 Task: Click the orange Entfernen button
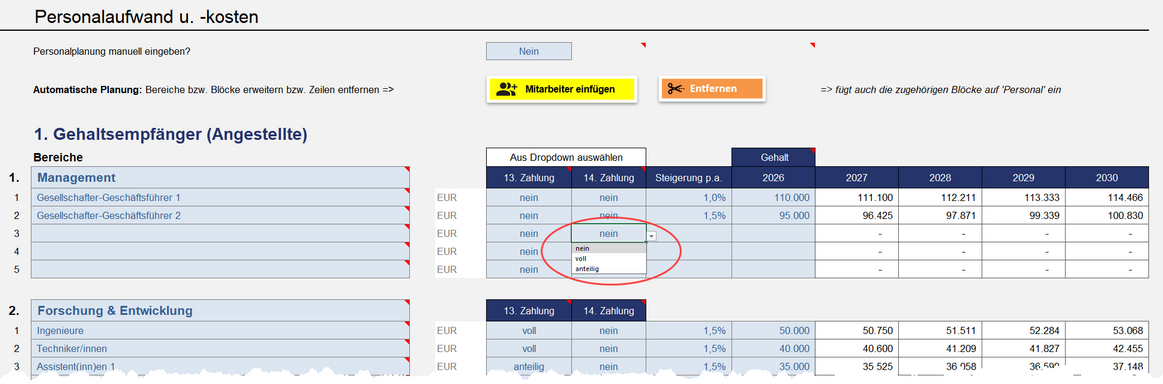711,89
